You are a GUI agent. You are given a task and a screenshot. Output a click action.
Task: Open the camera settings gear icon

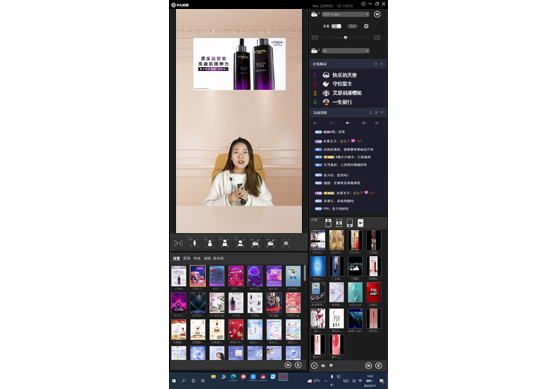pos(366,26)
